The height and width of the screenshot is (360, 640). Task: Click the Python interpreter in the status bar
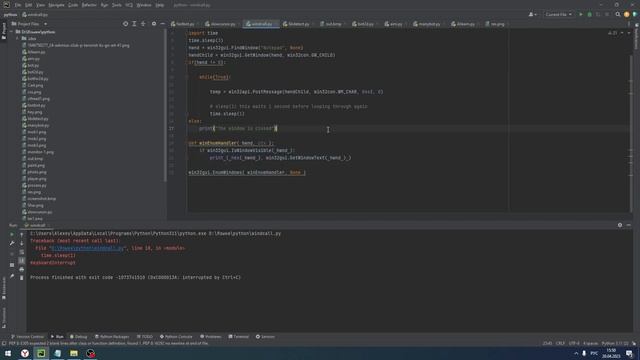tap(615, 344)
